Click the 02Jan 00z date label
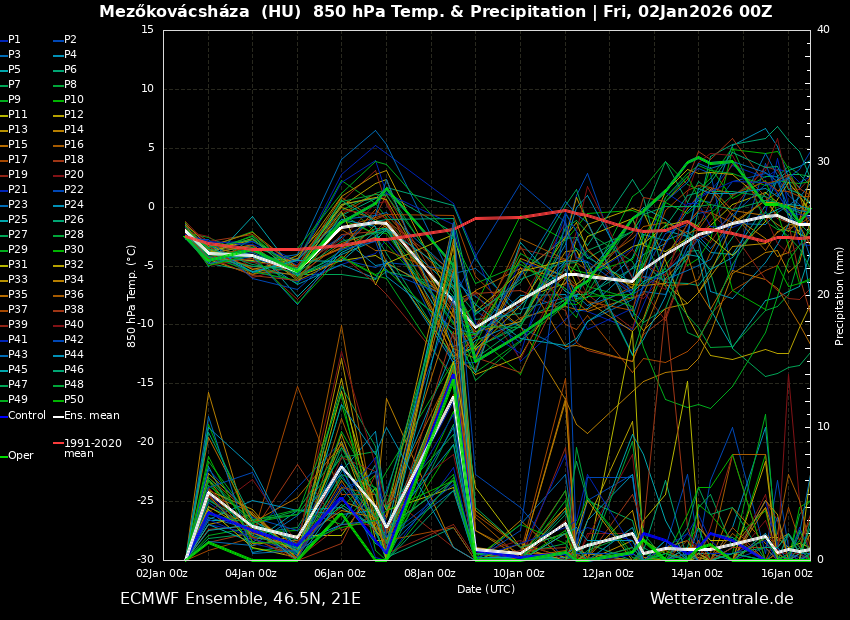This screenshot has width=850, height=620. point(162,573)
